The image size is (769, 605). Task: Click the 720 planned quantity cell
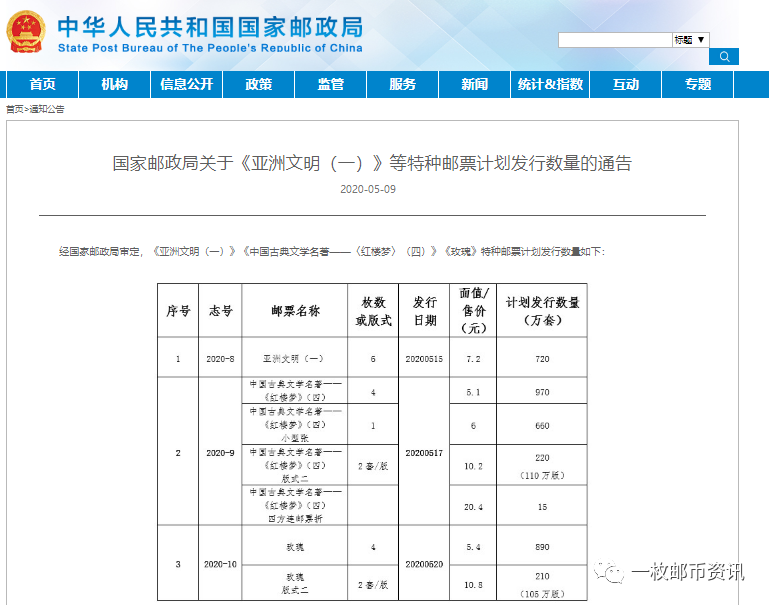542,358
